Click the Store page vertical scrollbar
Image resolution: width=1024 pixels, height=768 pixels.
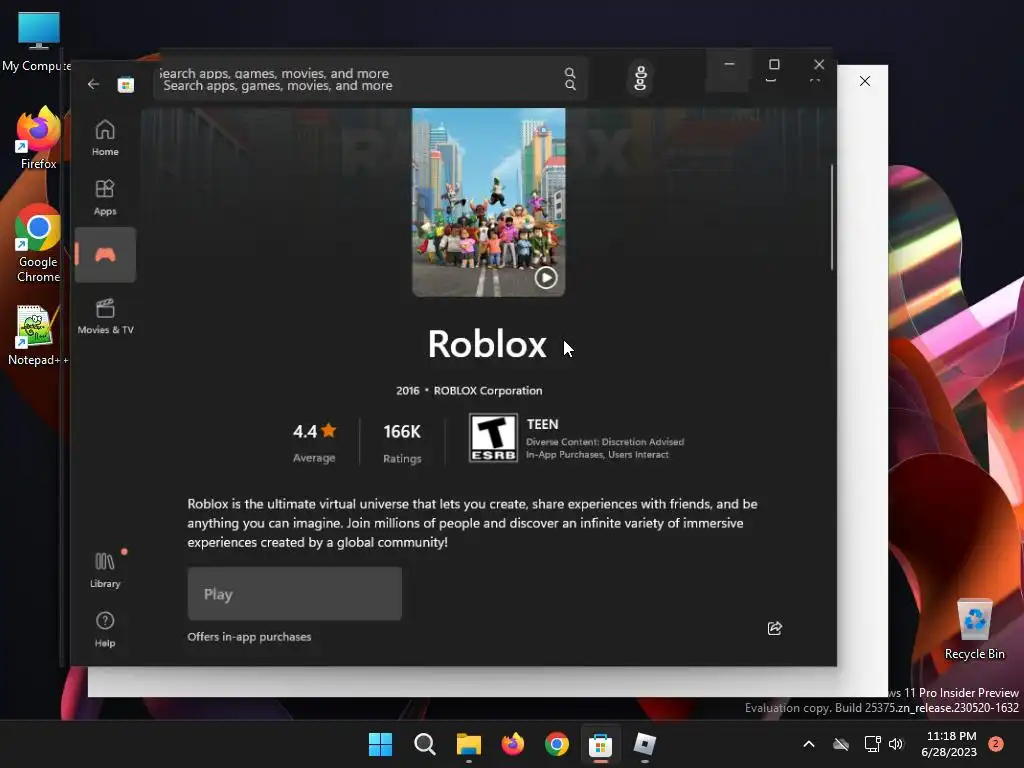(832, 217)
